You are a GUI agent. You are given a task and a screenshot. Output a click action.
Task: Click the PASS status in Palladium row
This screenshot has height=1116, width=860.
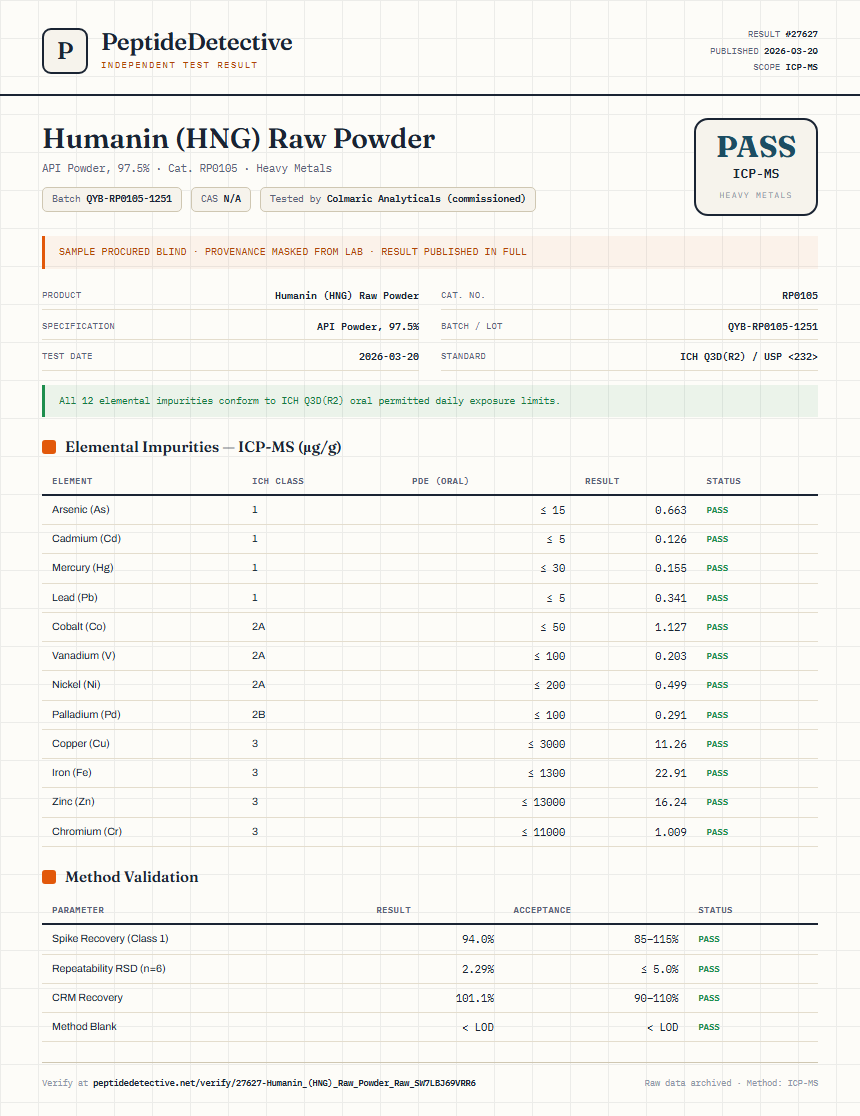(x=717, y=715)
